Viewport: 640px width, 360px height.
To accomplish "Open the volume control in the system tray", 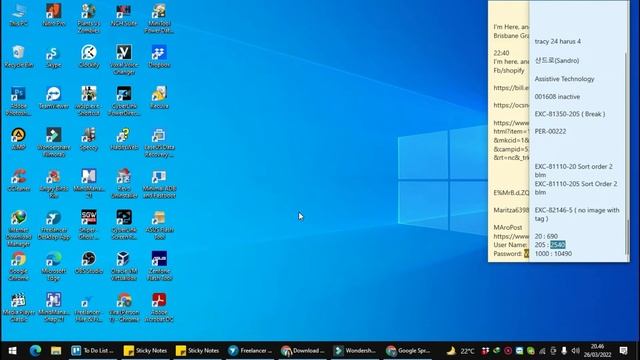I will 576,351.
